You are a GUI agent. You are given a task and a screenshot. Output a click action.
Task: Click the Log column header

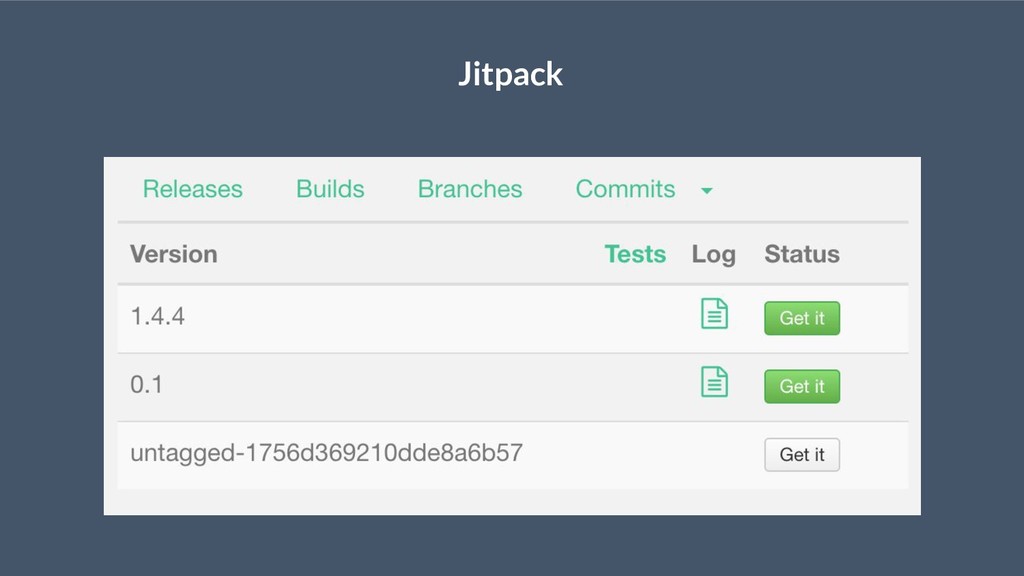(x=714, y=255)
